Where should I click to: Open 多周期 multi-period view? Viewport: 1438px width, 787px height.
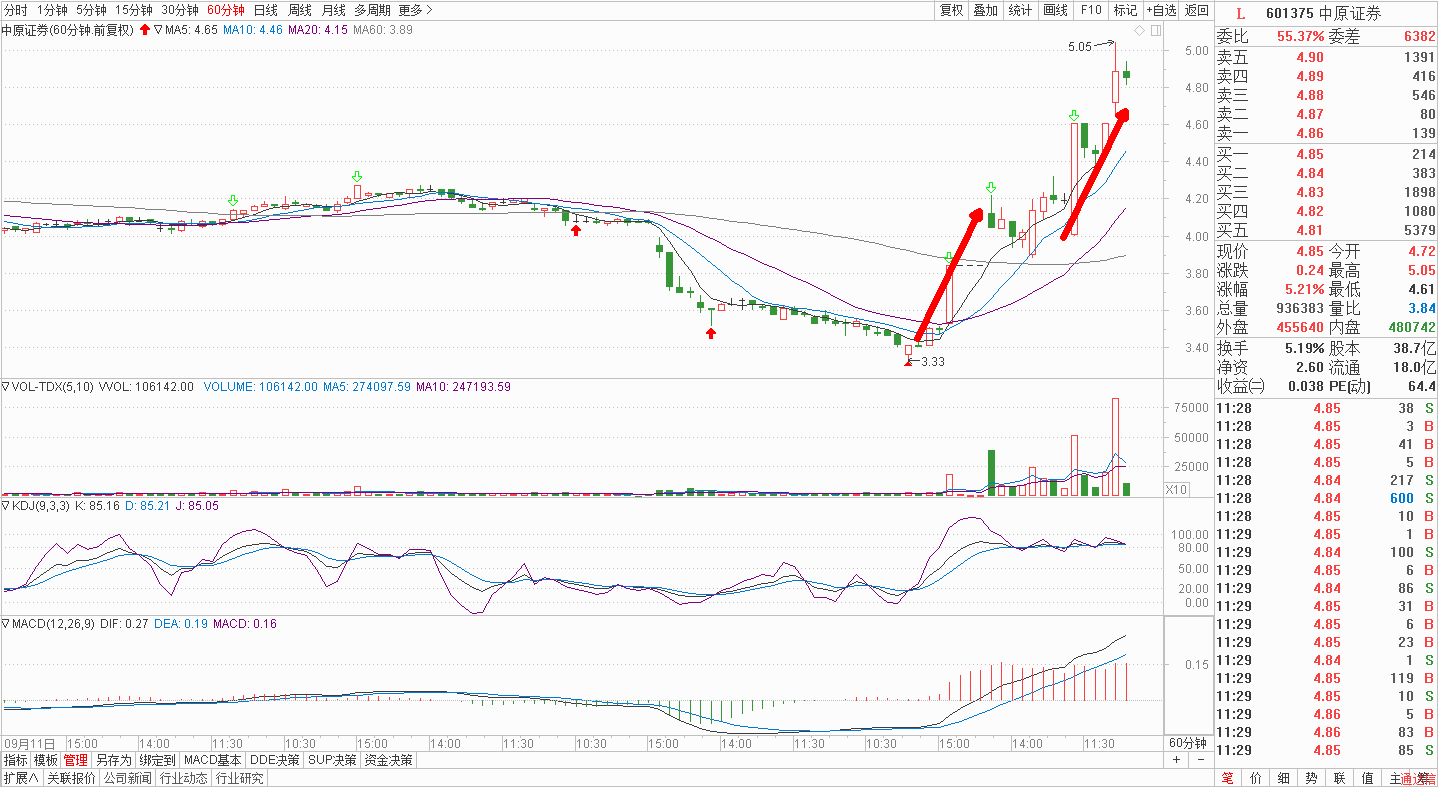(x=373, y=10)
